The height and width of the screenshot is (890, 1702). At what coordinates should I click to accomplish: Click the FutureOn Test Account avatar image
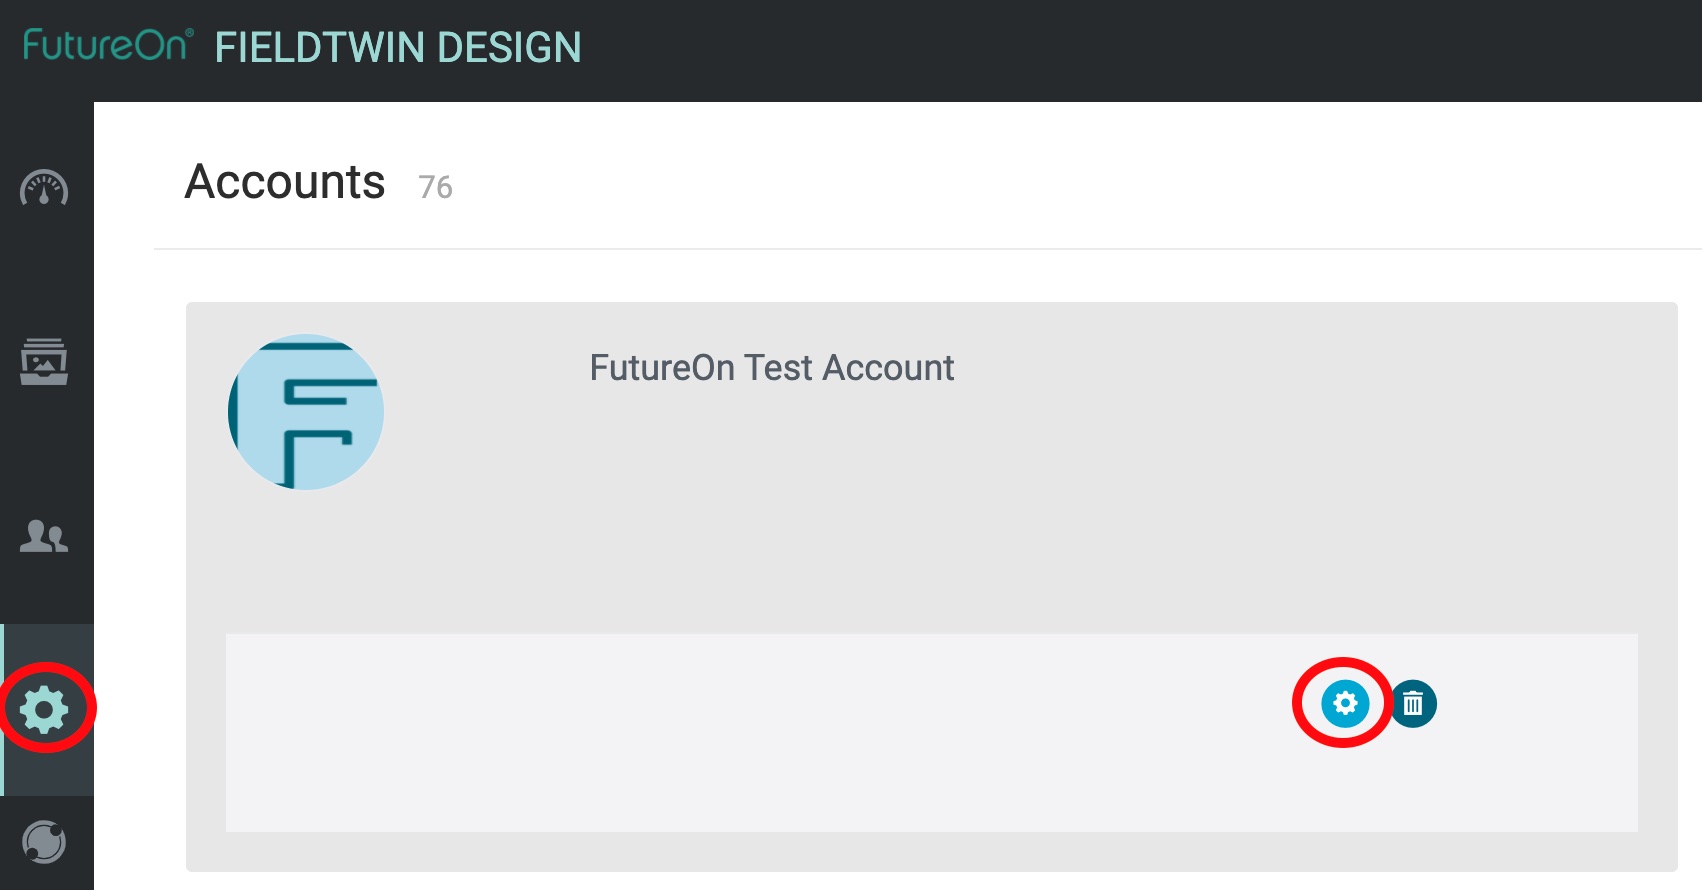(x=306, y=412)
